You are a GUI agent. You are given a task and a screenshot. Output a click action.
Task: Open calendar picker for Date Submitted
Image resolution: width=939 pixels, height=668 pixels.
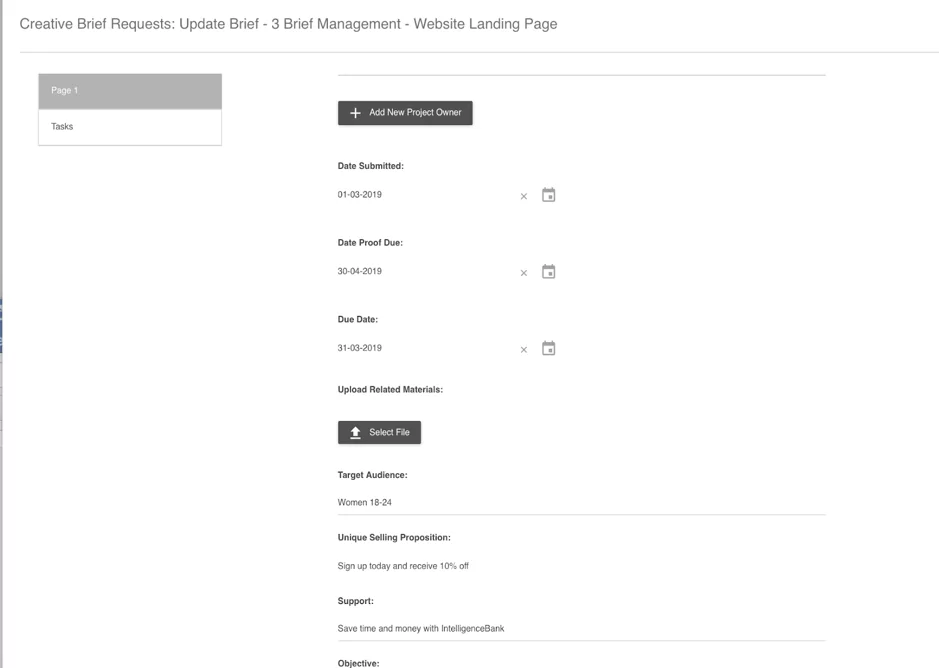pyautogui.click(x=549, y=195)
